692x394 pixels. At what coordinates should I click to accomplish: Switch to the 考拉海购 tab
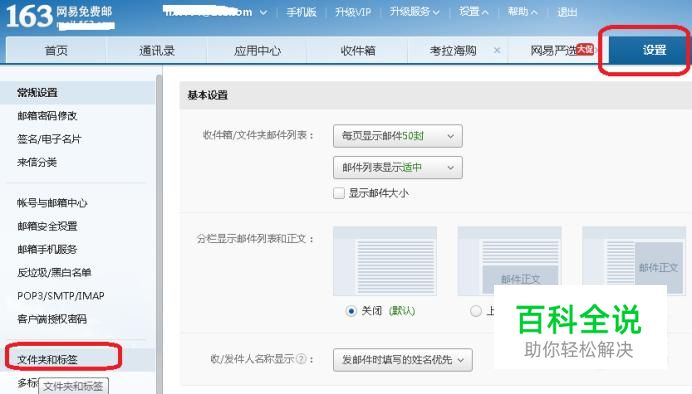click(453, 50)
